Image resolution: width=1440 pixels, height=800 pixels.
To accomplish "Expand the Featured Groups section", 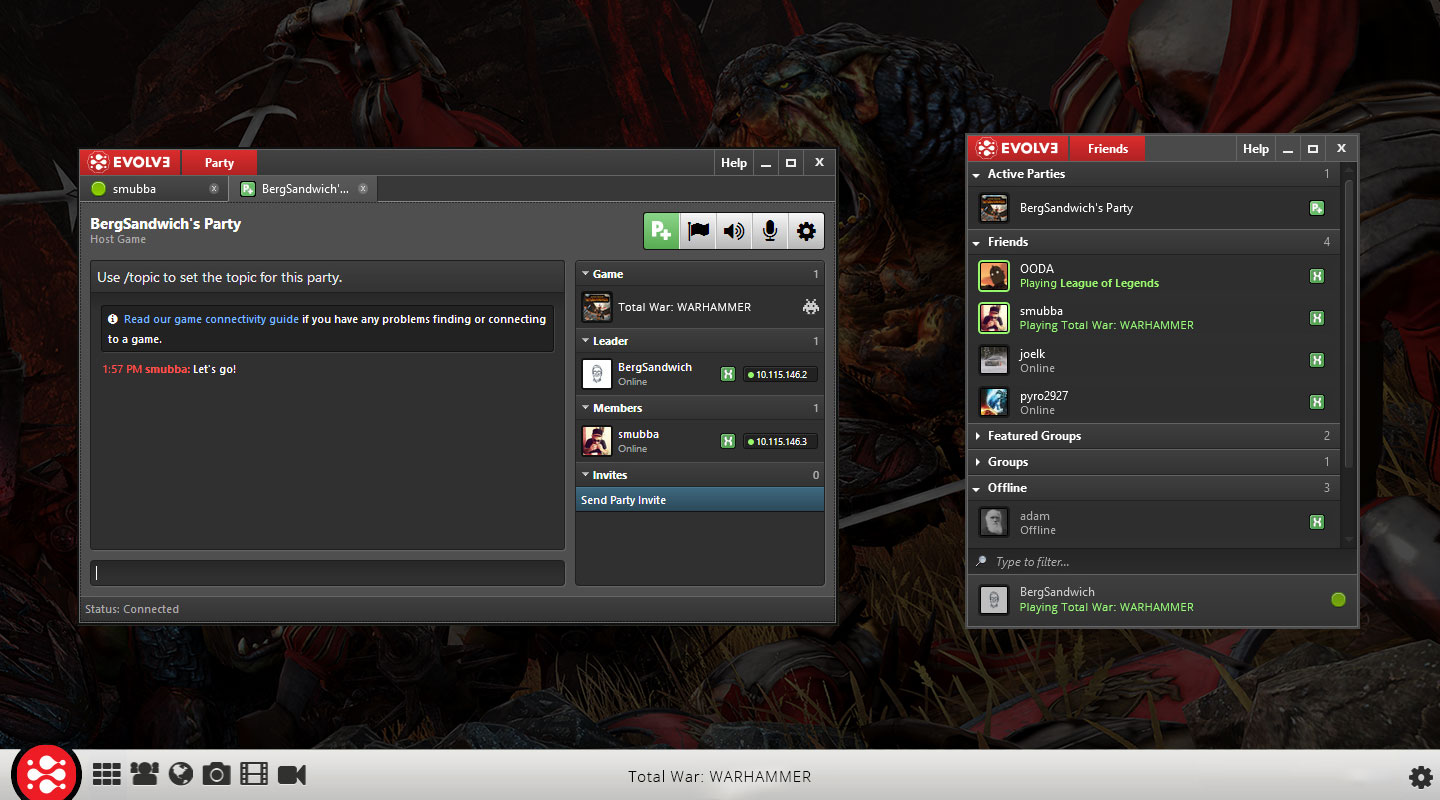I will (x=1154, y=436).
